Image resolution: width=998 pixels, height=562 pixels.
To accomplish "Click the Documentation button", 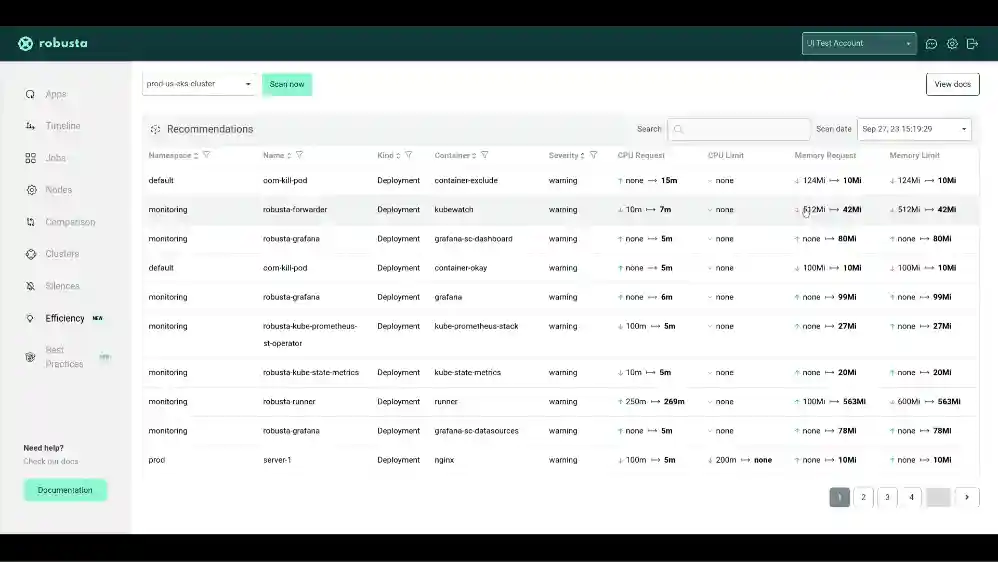I will [65, 490].
